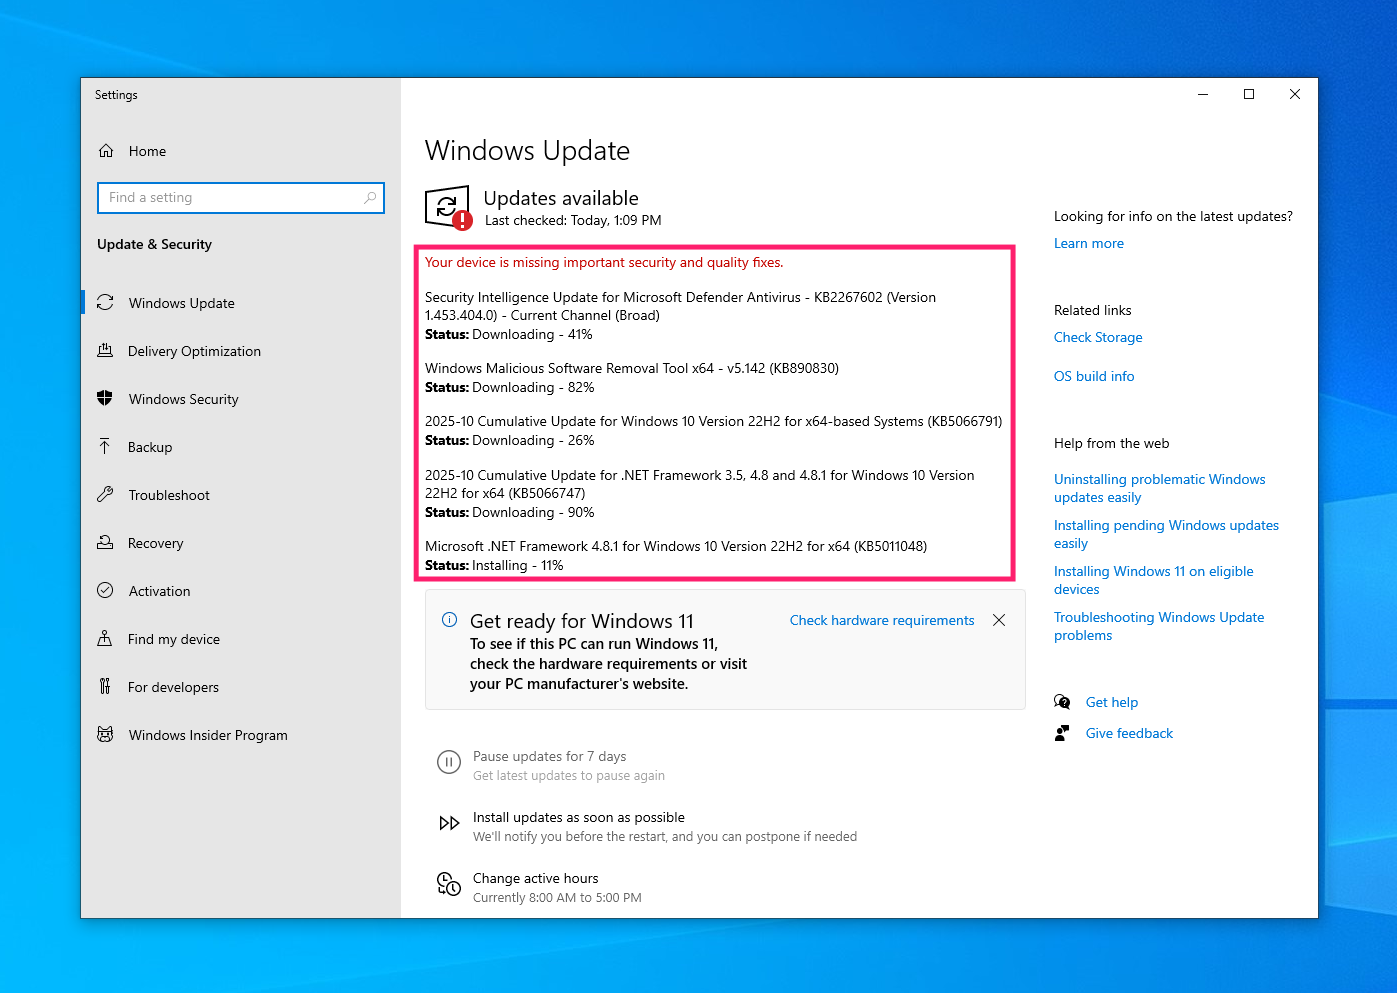Open the Learn more link

click(x=1089, y=243)
